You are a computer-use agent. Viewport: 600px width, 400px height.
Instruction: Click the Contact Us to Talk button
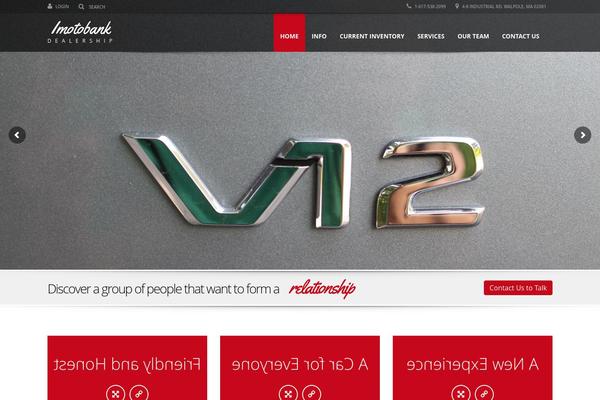coord(518,288)
